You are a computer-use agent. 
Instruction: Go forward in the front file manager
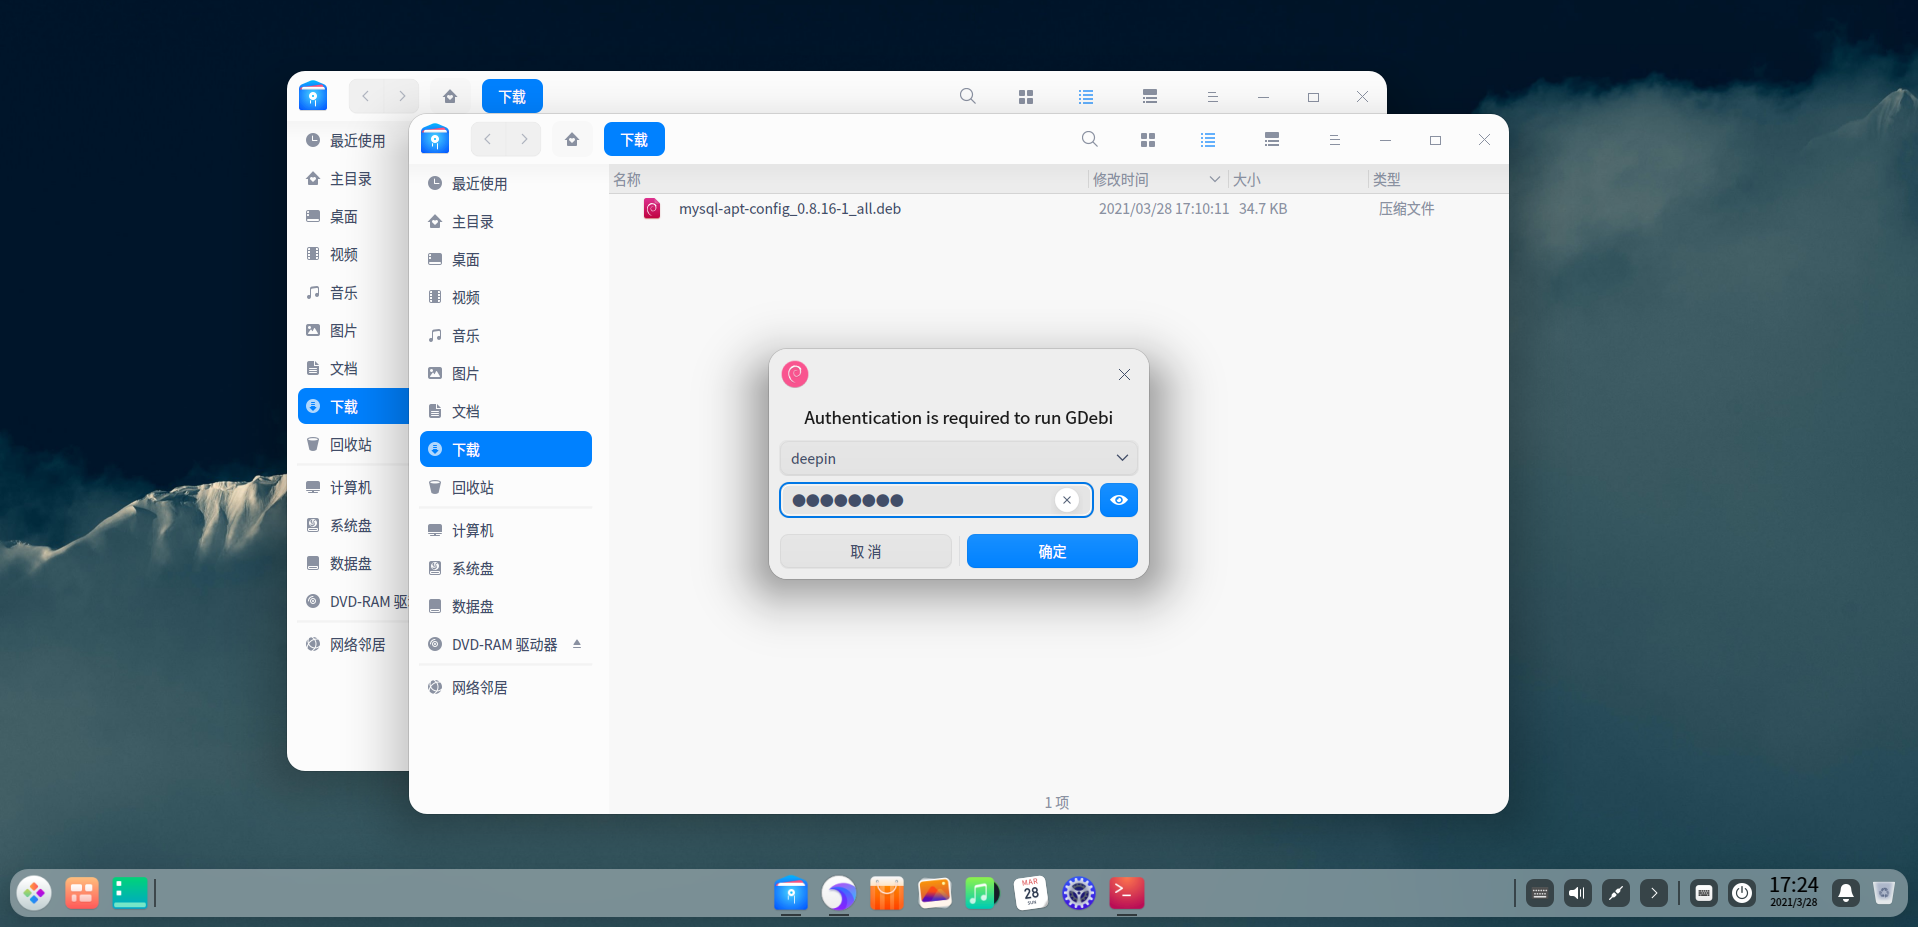pyautogui.click(x=524, y=139)
